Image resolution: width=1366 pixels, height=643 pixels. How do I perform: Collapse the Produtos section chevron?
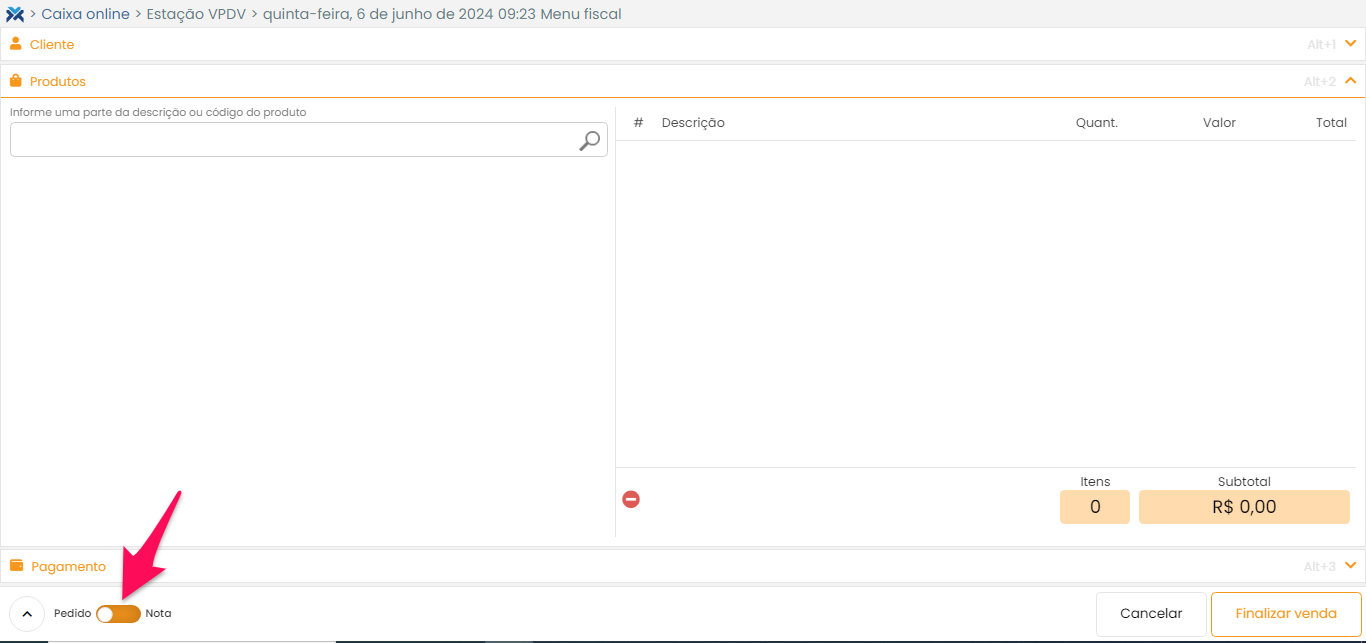point(1350,81)
